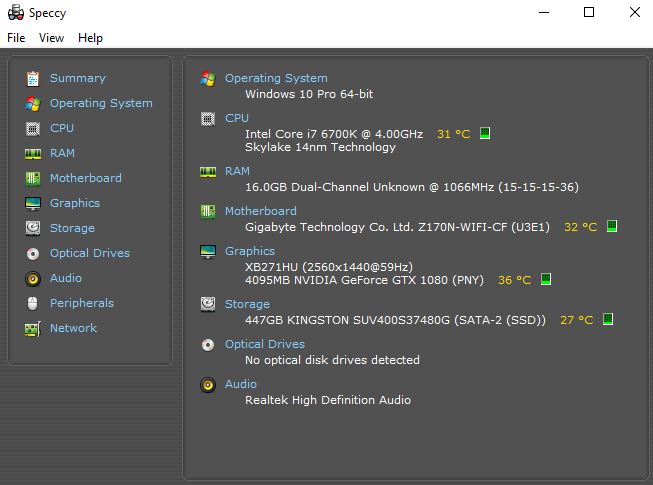653x485 pixels.
Task: Click the Graphics monitor icon in the sidebar
Action: point(33,203)
